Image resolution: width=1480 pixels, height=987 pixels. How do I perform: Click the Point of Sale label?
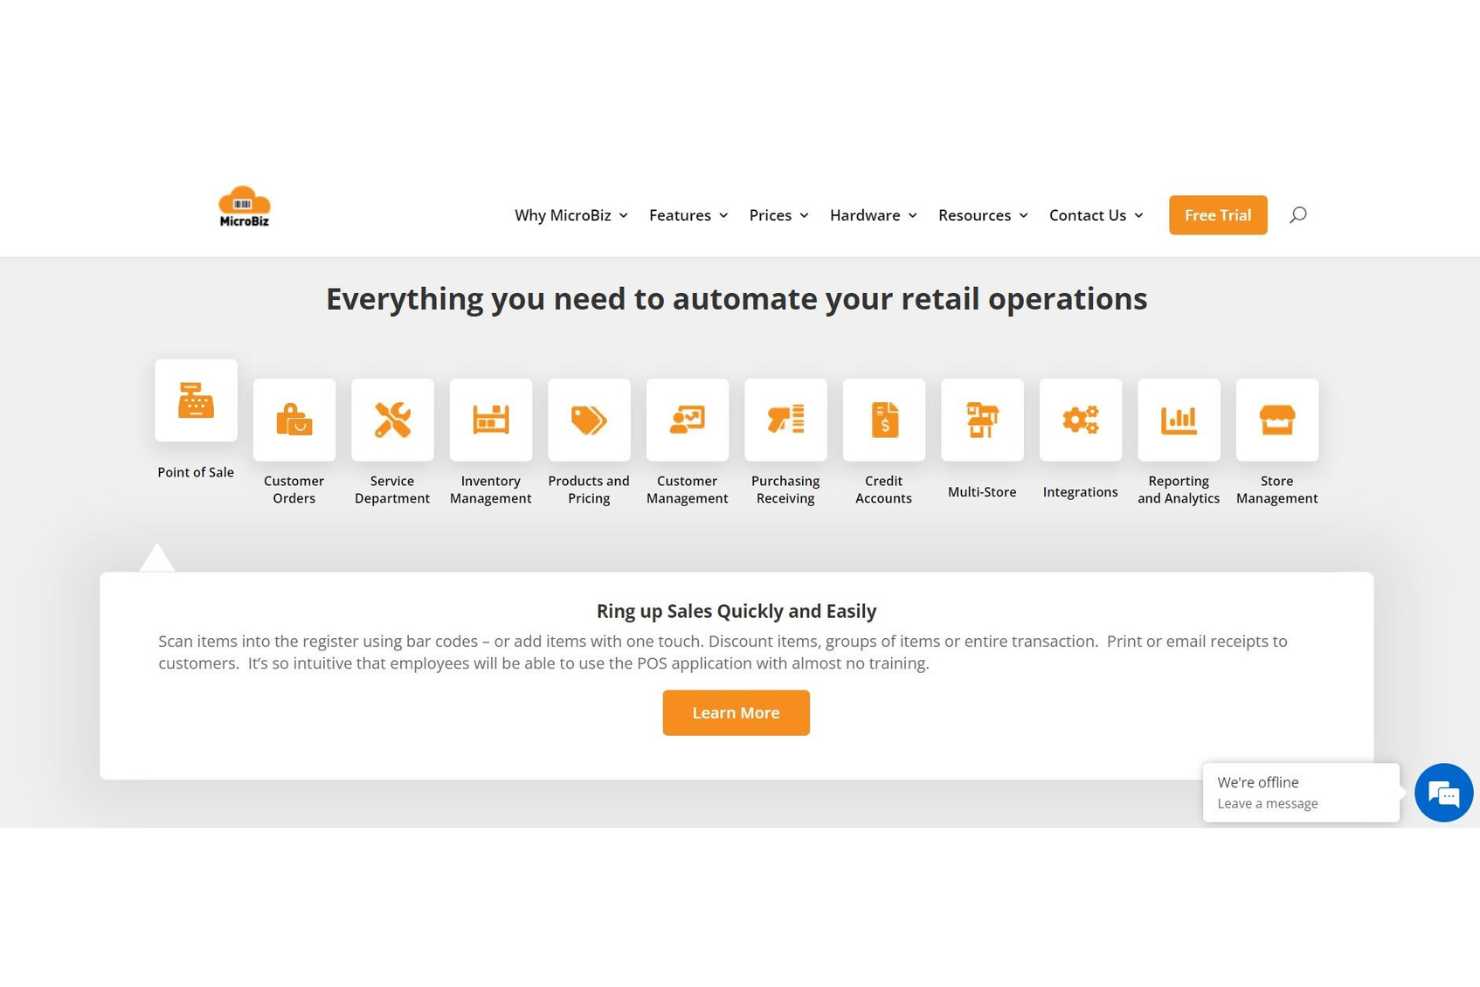tap(196, 472)
